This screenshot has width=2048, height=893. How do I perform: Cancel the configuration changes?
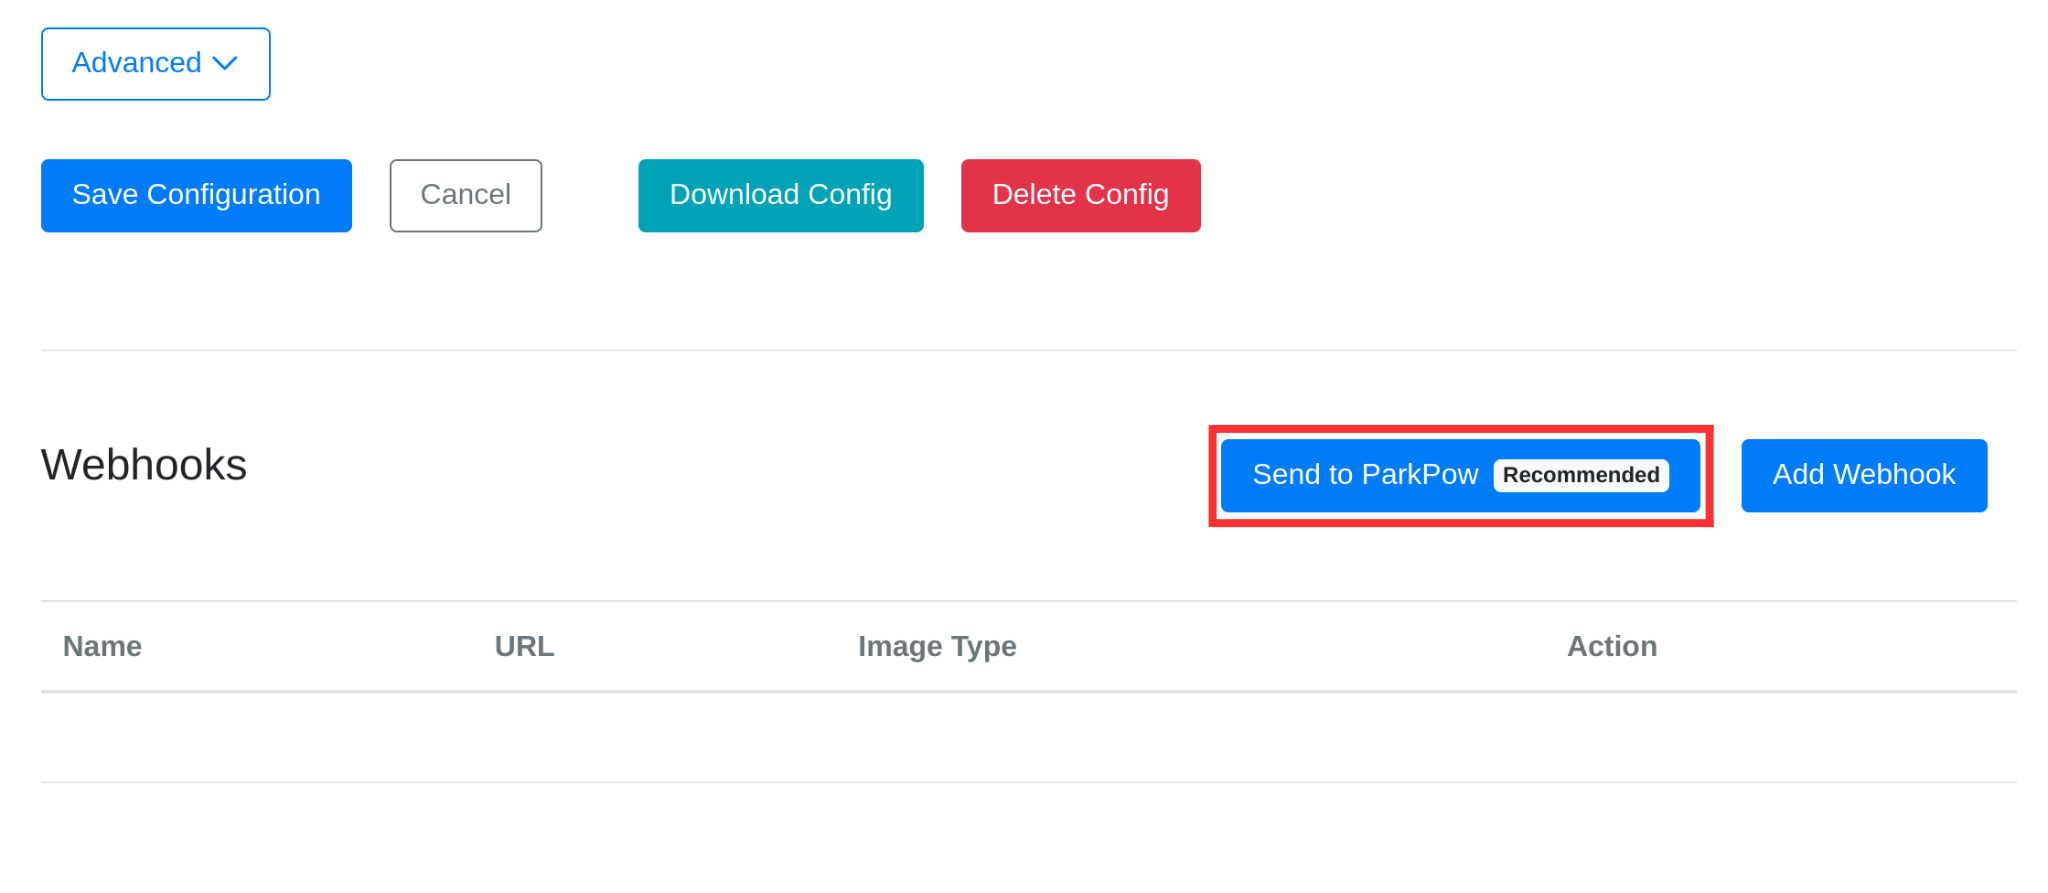465,195
